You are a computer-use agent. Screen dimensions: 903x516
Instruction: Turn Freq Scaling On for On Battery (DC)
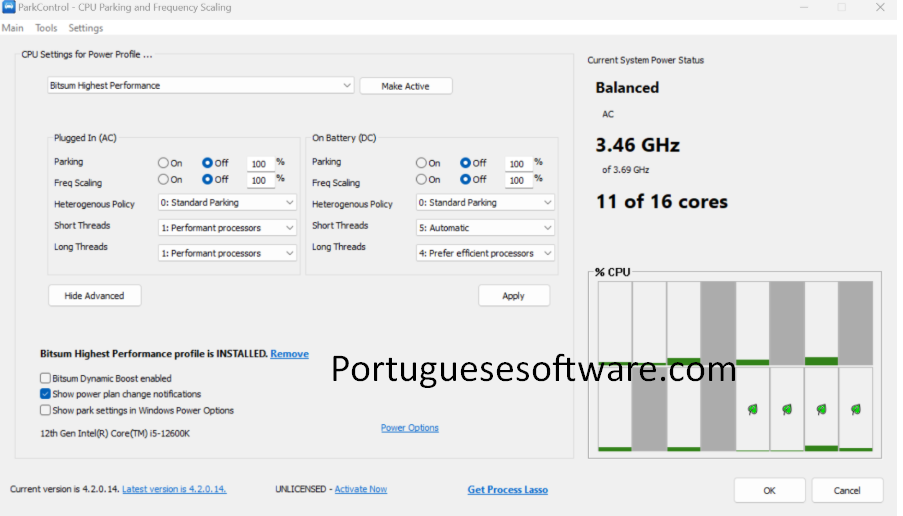coord(422,180)
